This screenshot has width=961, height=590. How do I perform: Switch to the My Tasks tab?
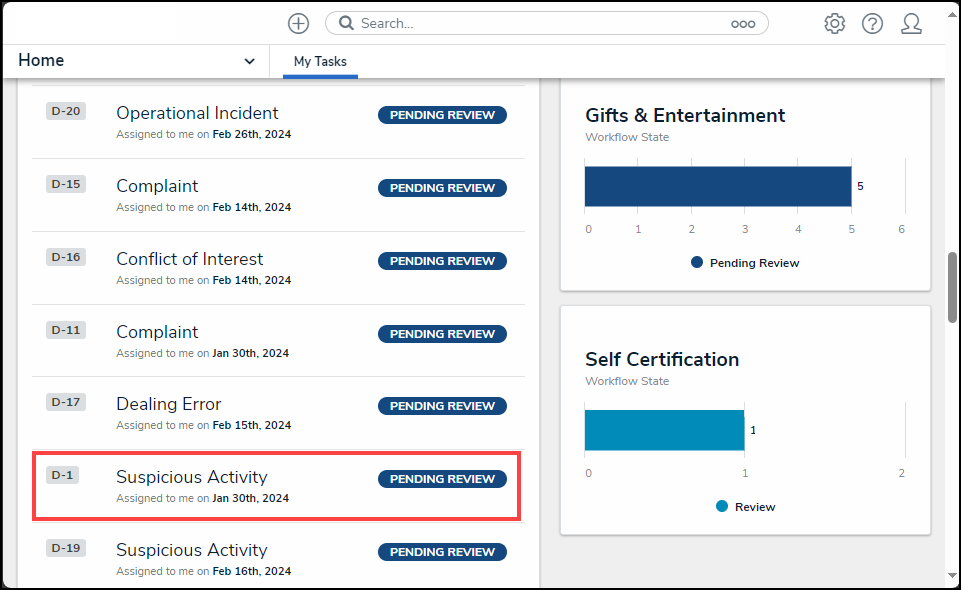tap(319, 61)
